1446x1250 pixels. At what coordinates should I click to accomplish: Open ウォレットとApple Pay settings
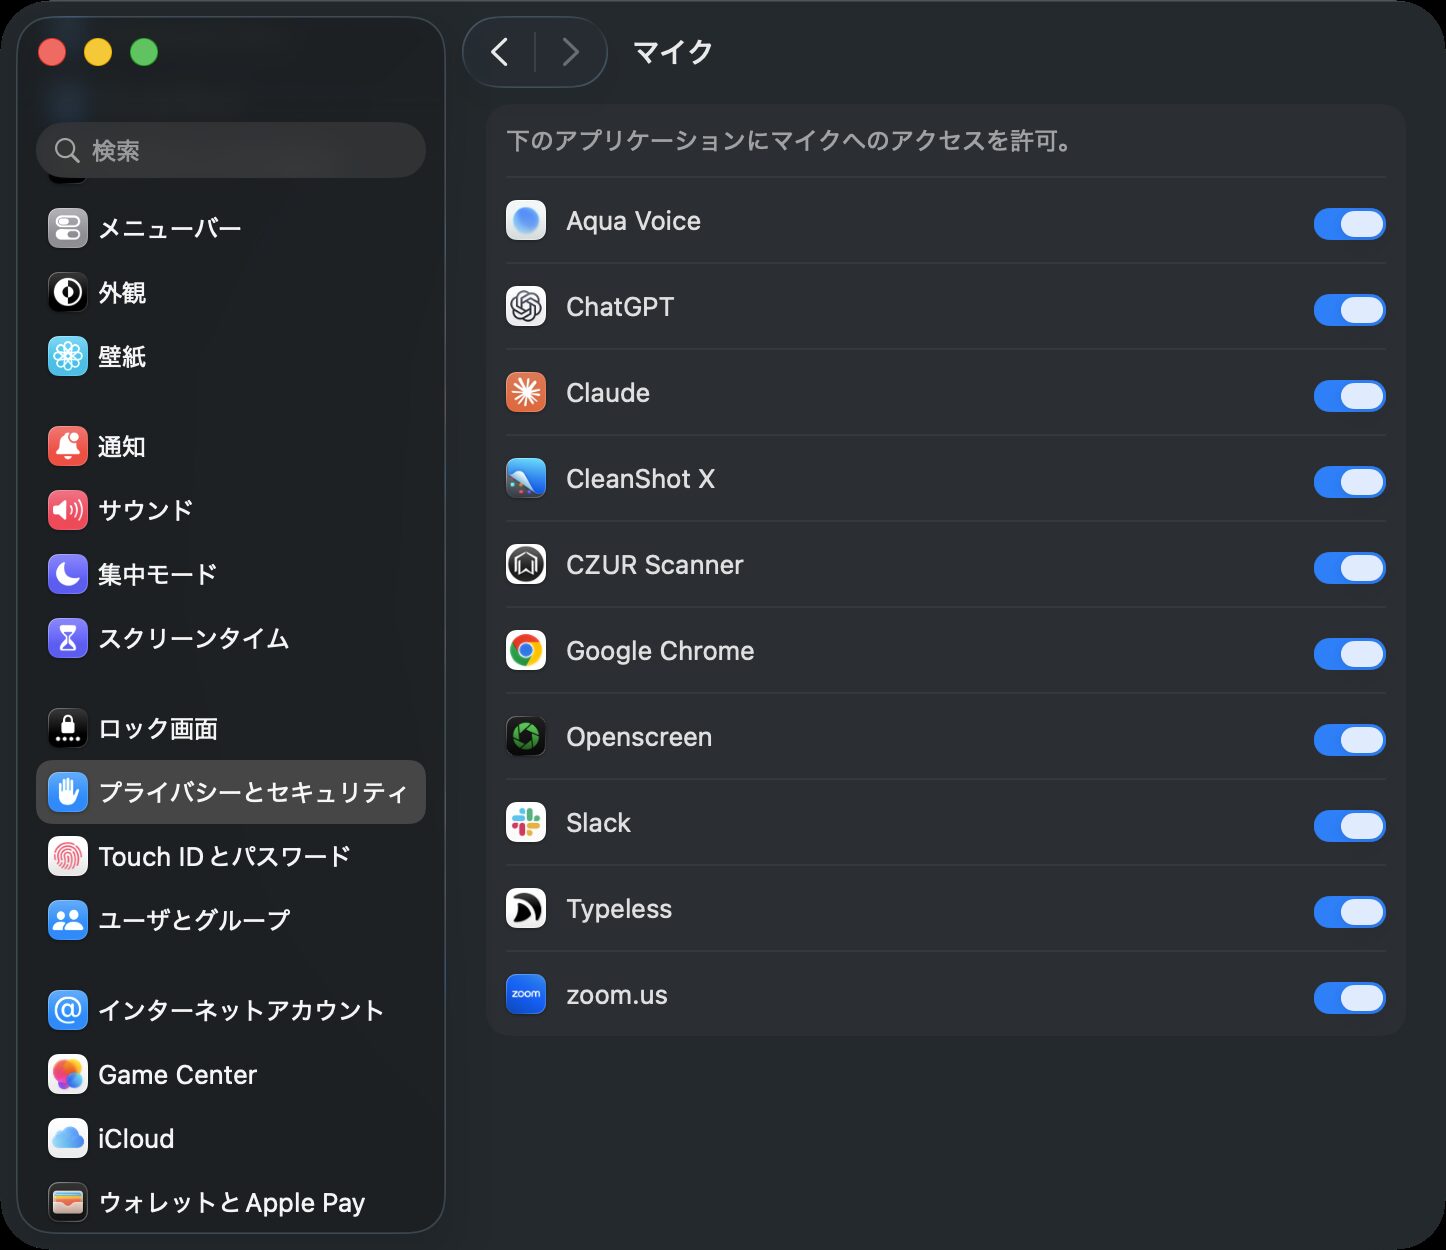coord(231,1202)
